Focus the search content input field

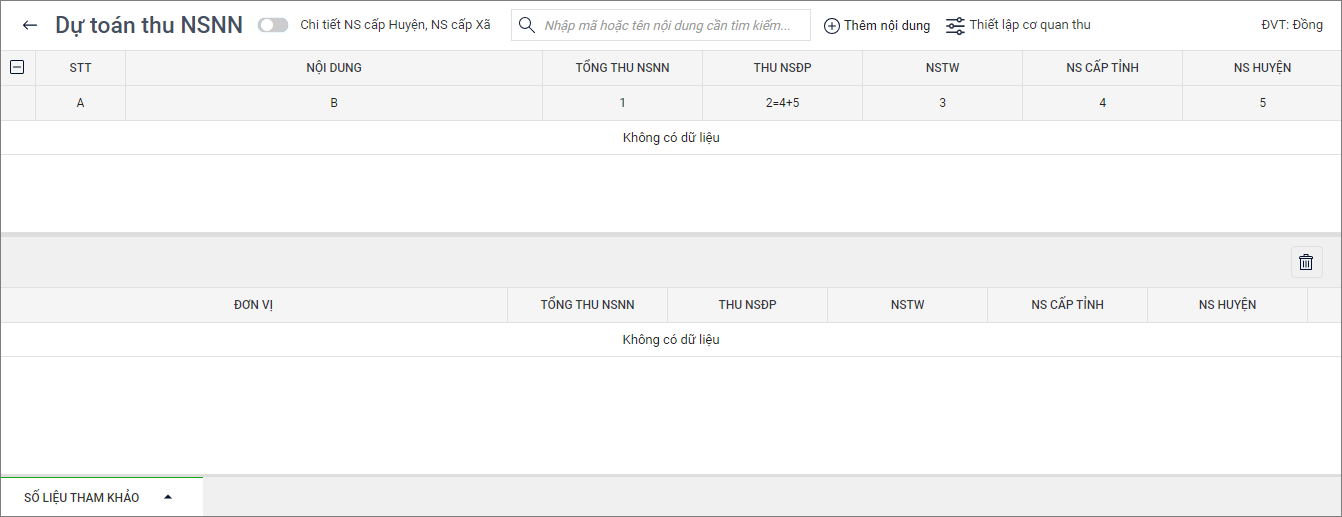(x=670, y=26)
